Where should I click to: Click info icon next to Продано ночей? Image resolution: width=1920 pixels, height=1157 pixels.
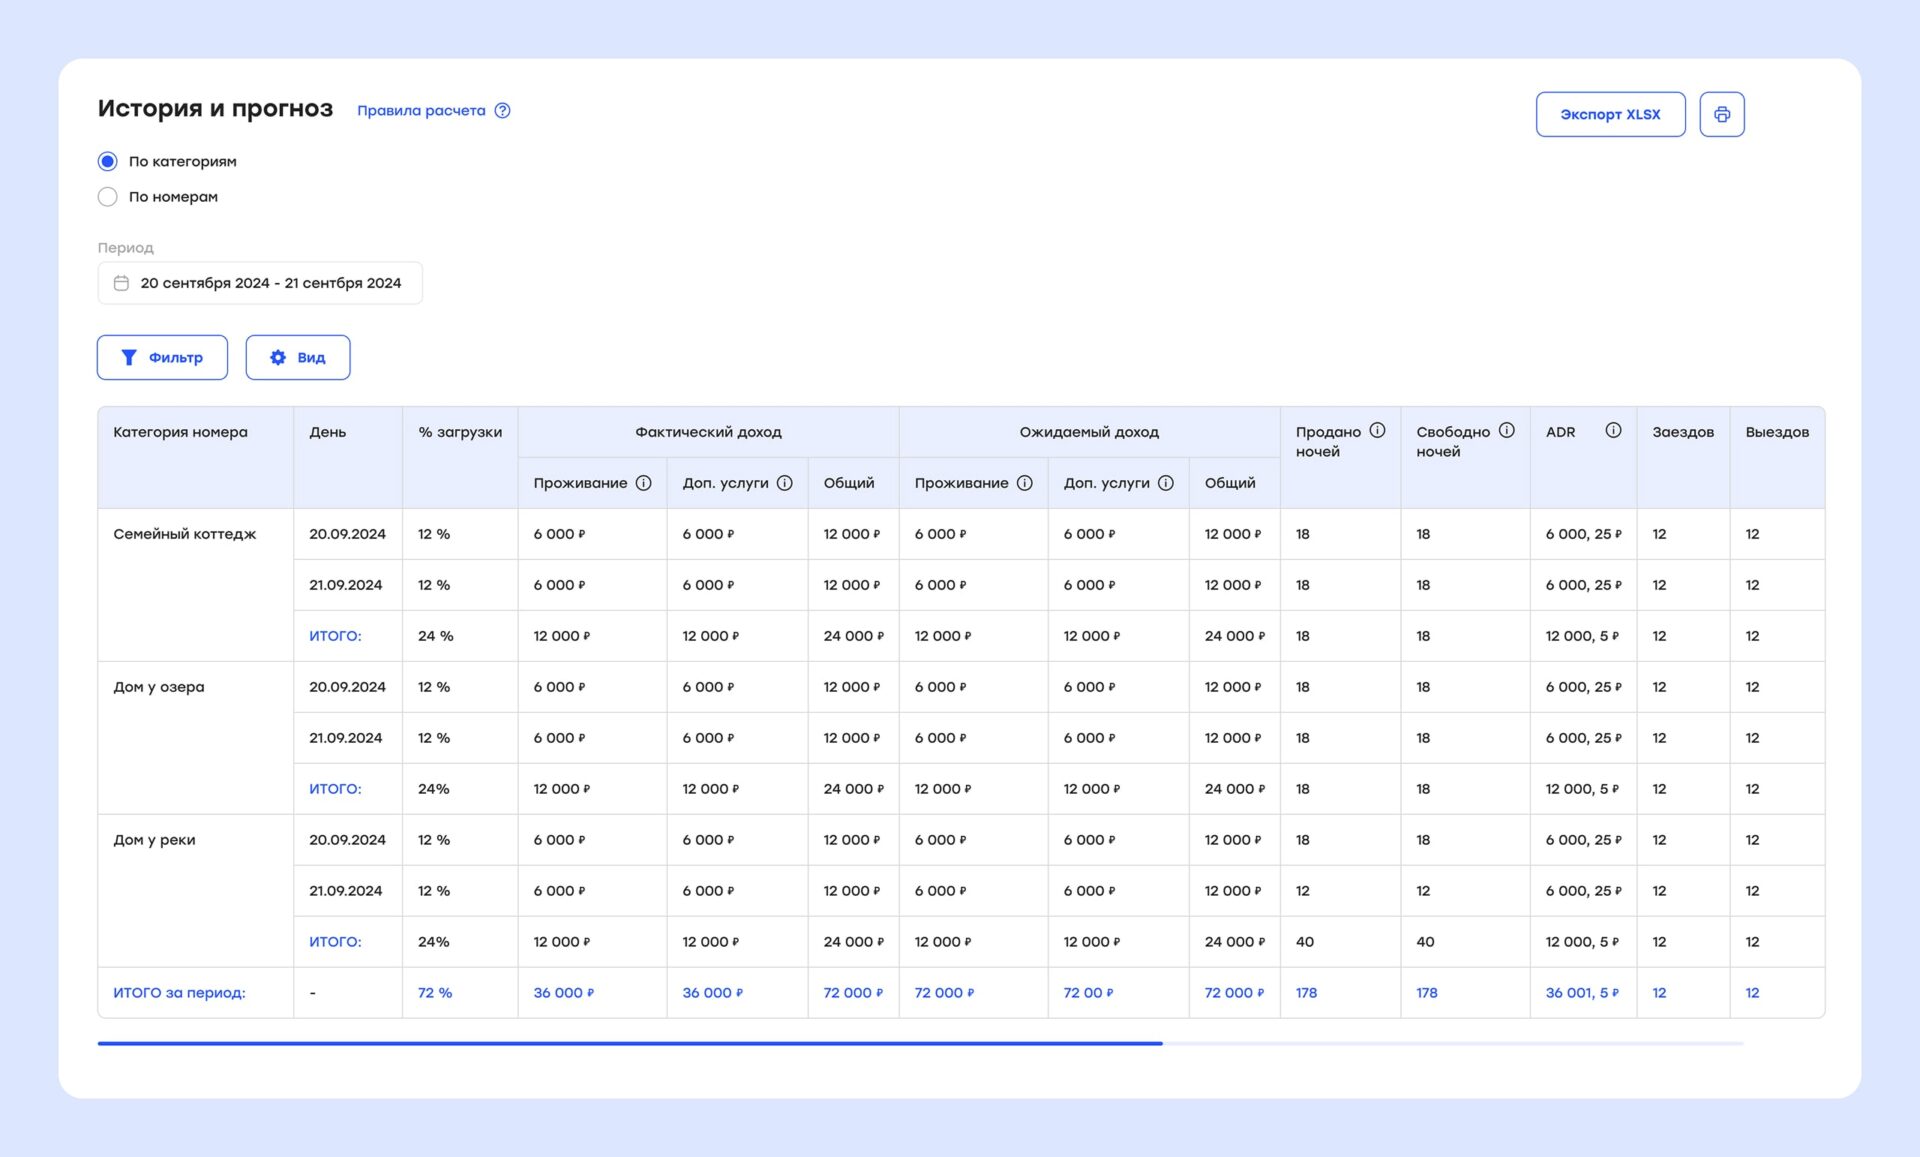point(1377,431)
